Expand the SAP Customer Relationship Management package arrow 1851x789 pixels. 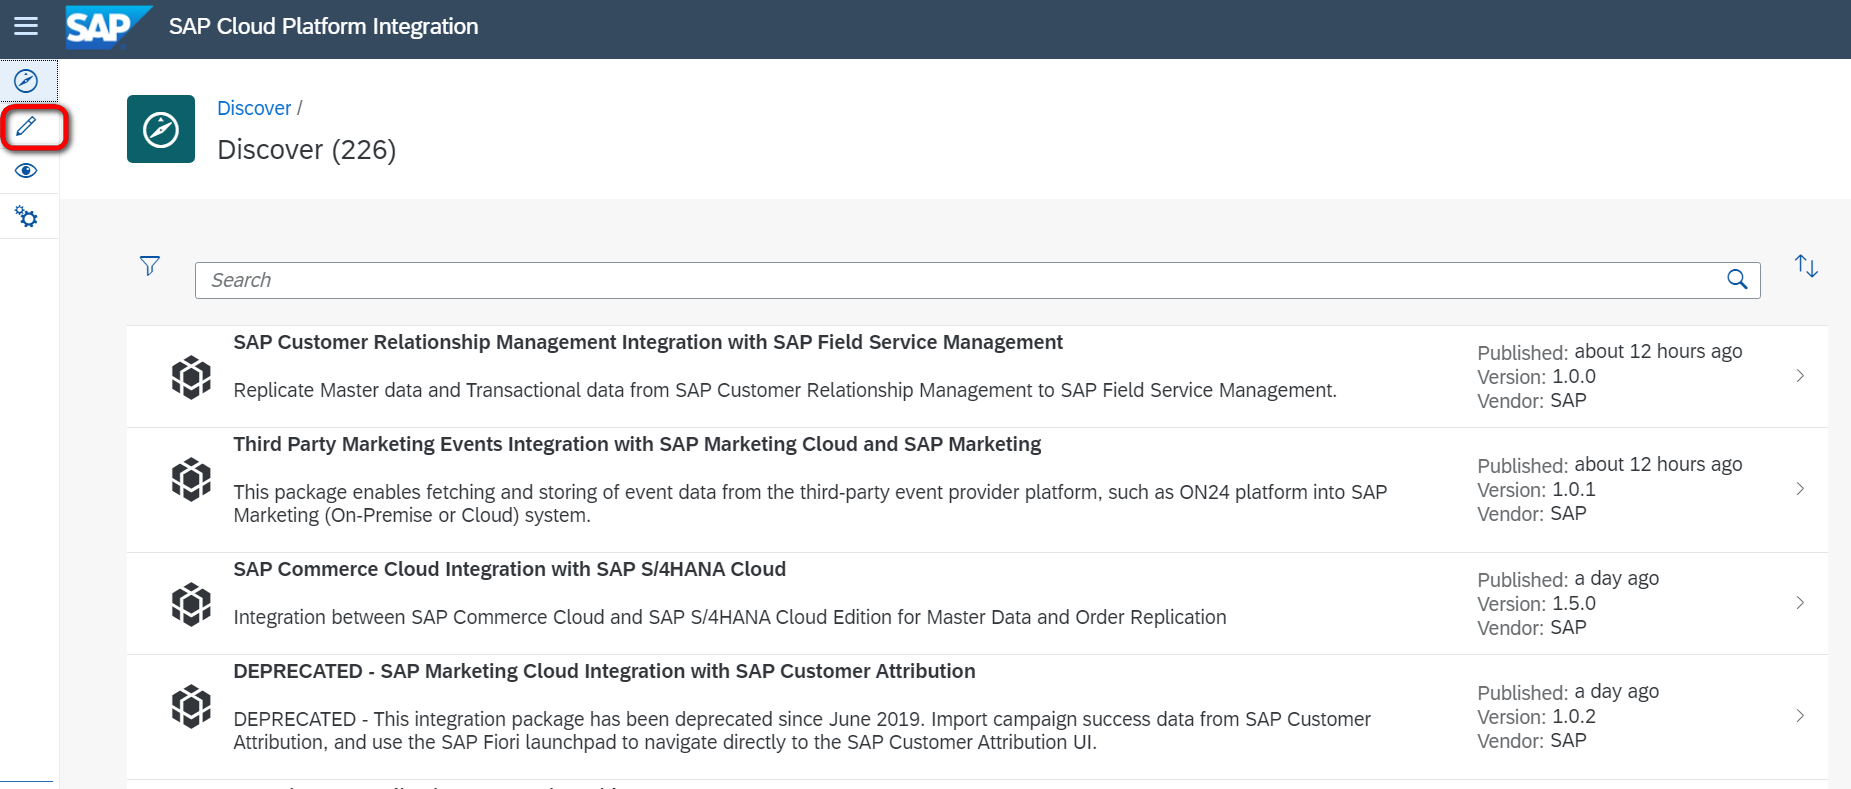(1800, 376)
